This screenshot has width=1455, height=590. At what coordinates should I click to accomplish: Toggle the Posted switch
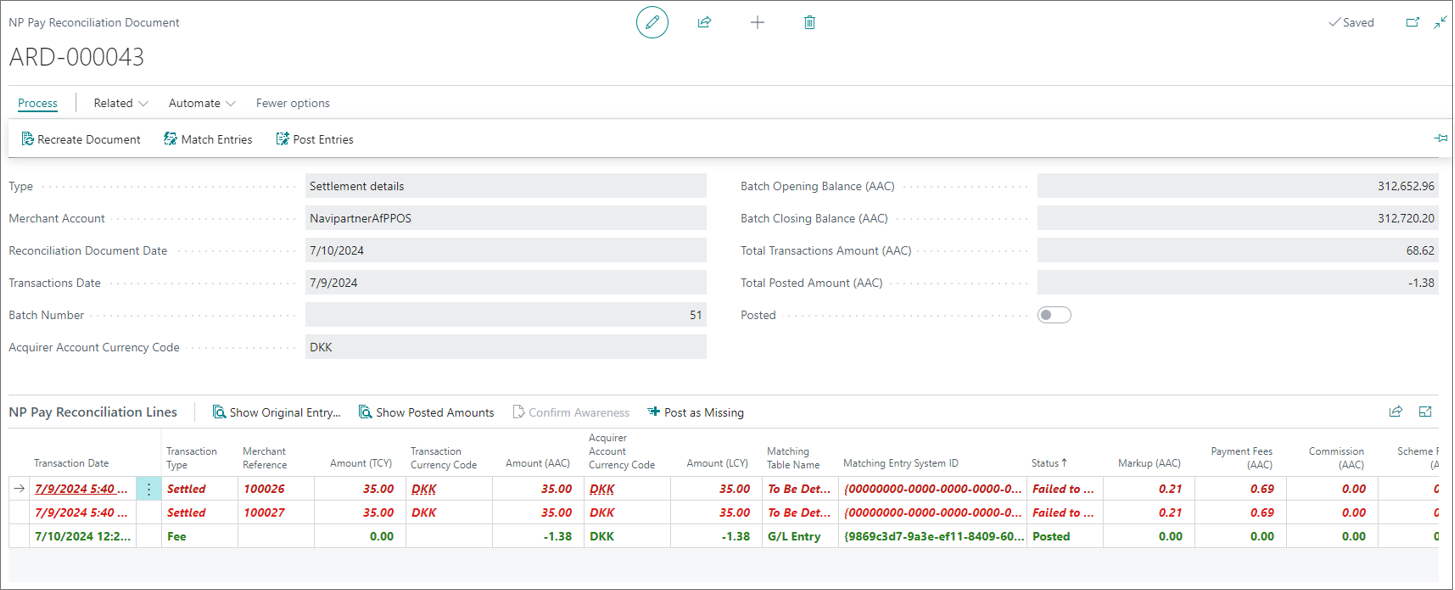[1054, 315]
